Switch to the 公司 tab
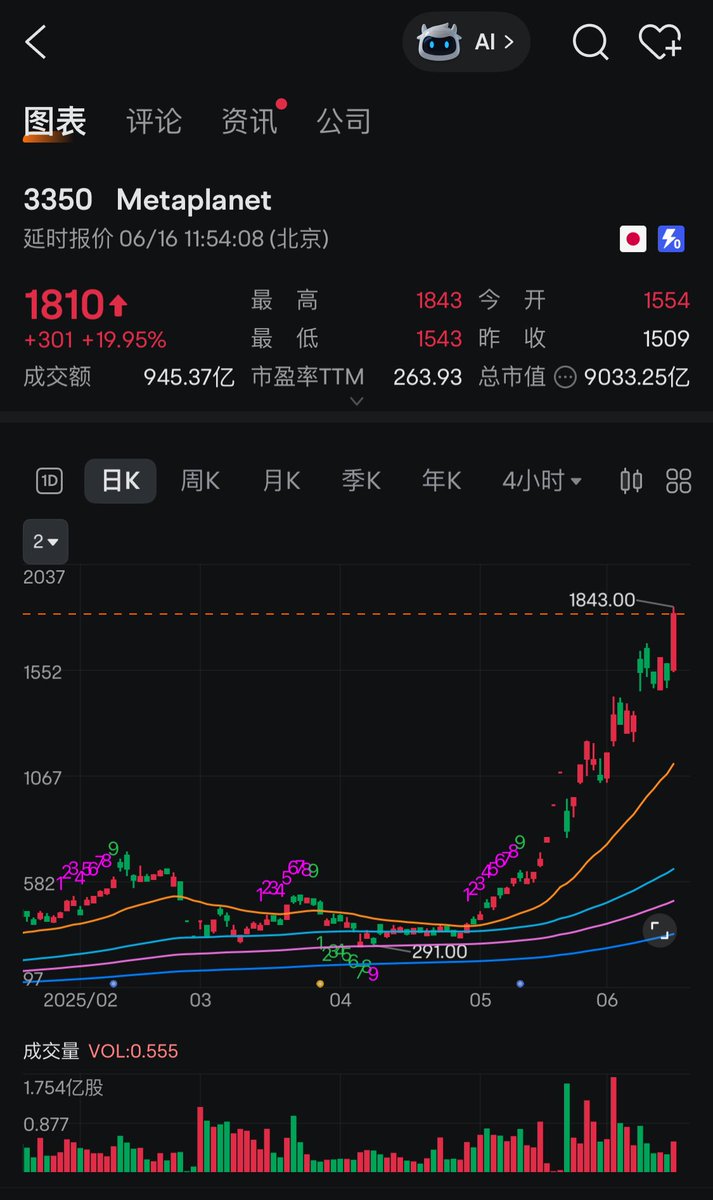This screenshot has width=713, height=1200. click(344, 122)
